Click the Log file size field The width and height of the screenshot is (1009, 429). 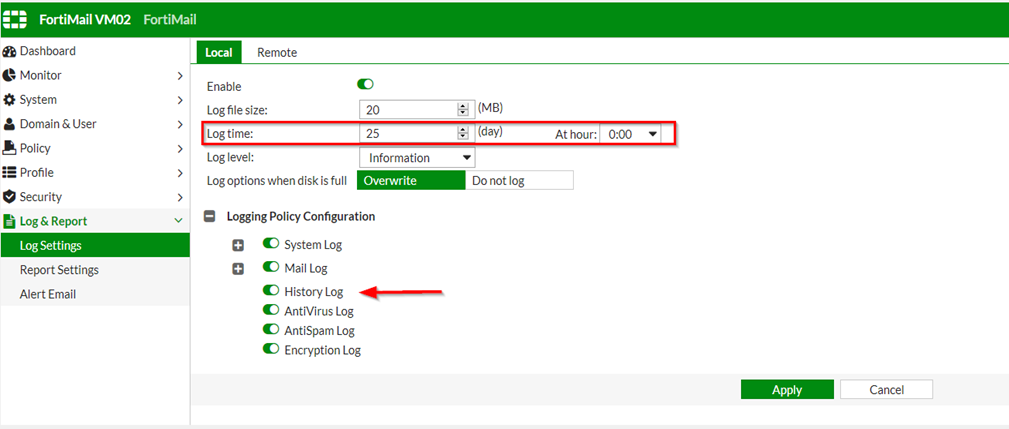coord(407,109)
